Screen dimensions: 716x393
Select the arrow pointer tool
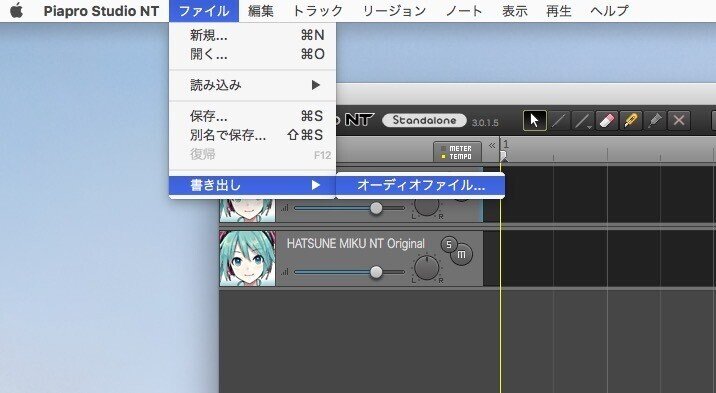click(x=535, y=121)
